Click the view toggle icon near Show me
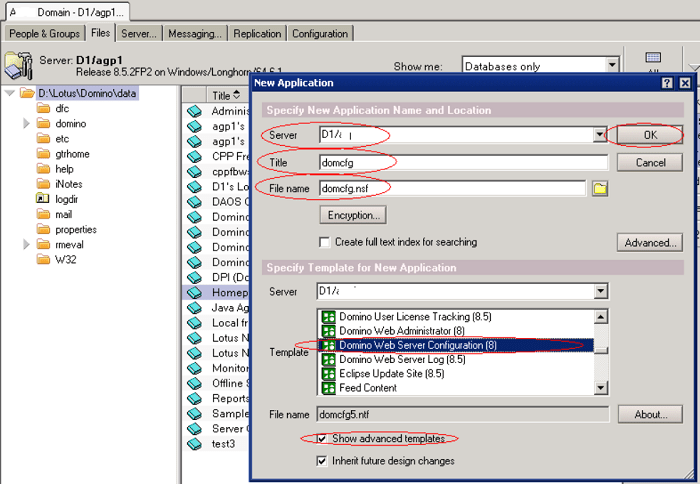700x484 pixels. [x=653, y=58]
